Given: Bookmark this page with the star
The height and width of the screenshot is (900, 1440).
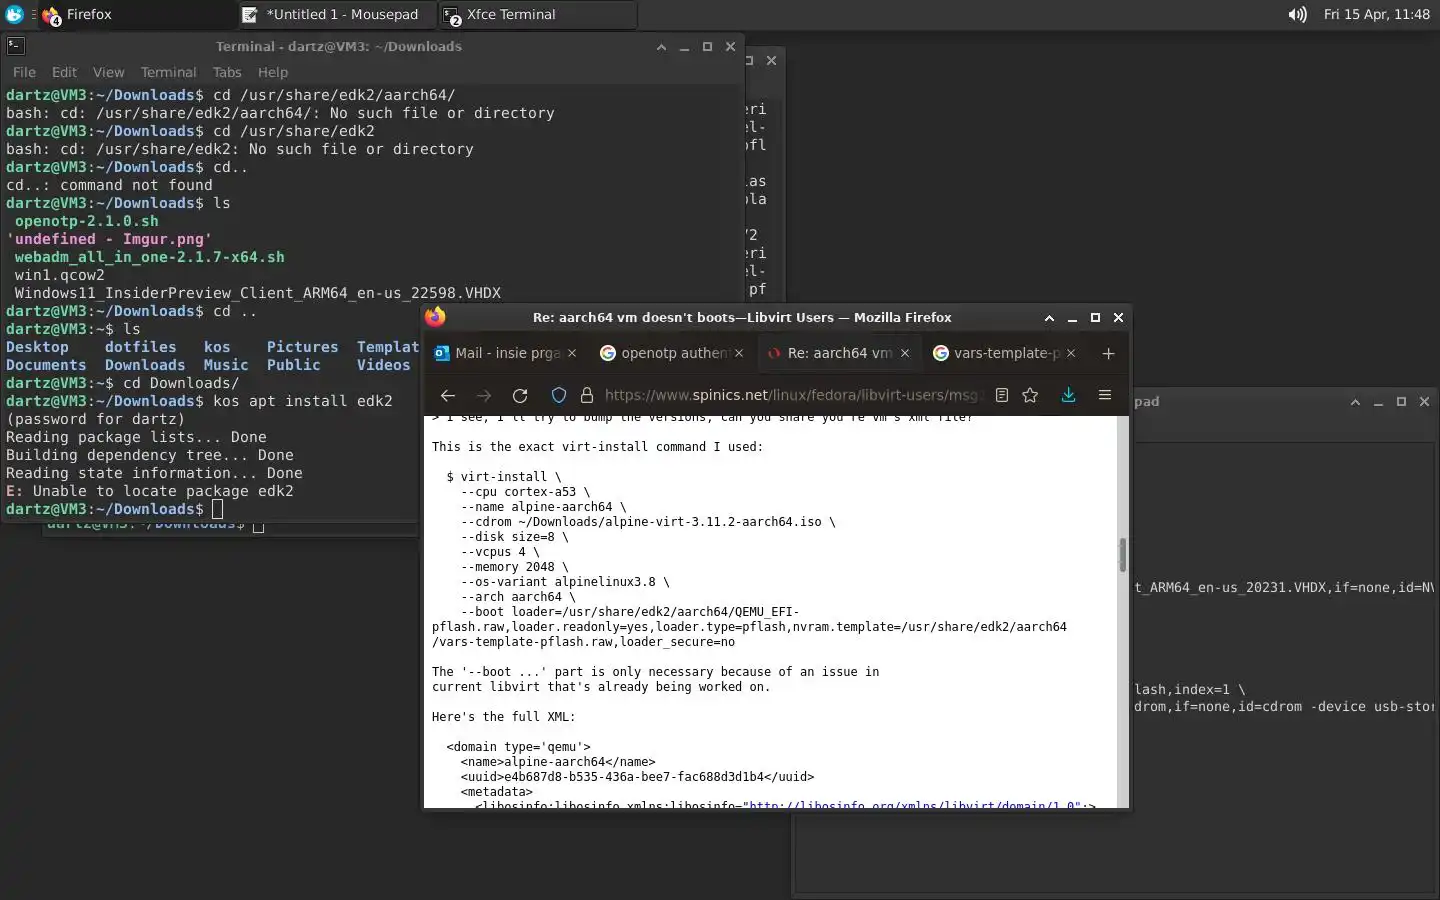Looking at the screenshot, I should (1030, 395).
